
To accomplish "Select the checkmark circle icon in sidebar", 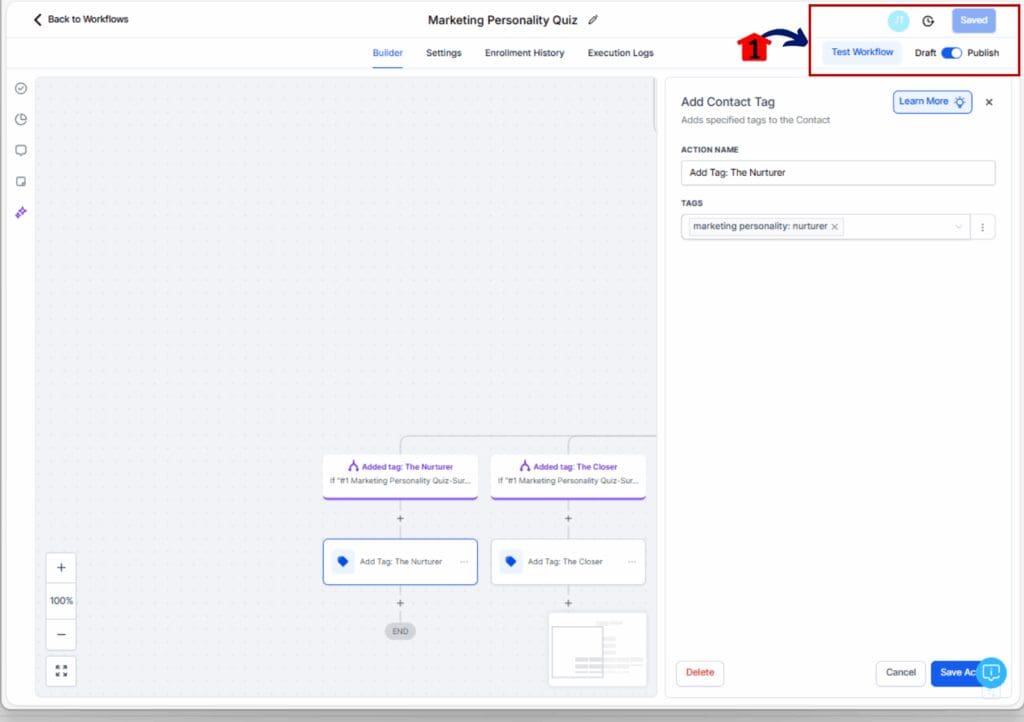I will pyautogui.click(x=20, y=88).
